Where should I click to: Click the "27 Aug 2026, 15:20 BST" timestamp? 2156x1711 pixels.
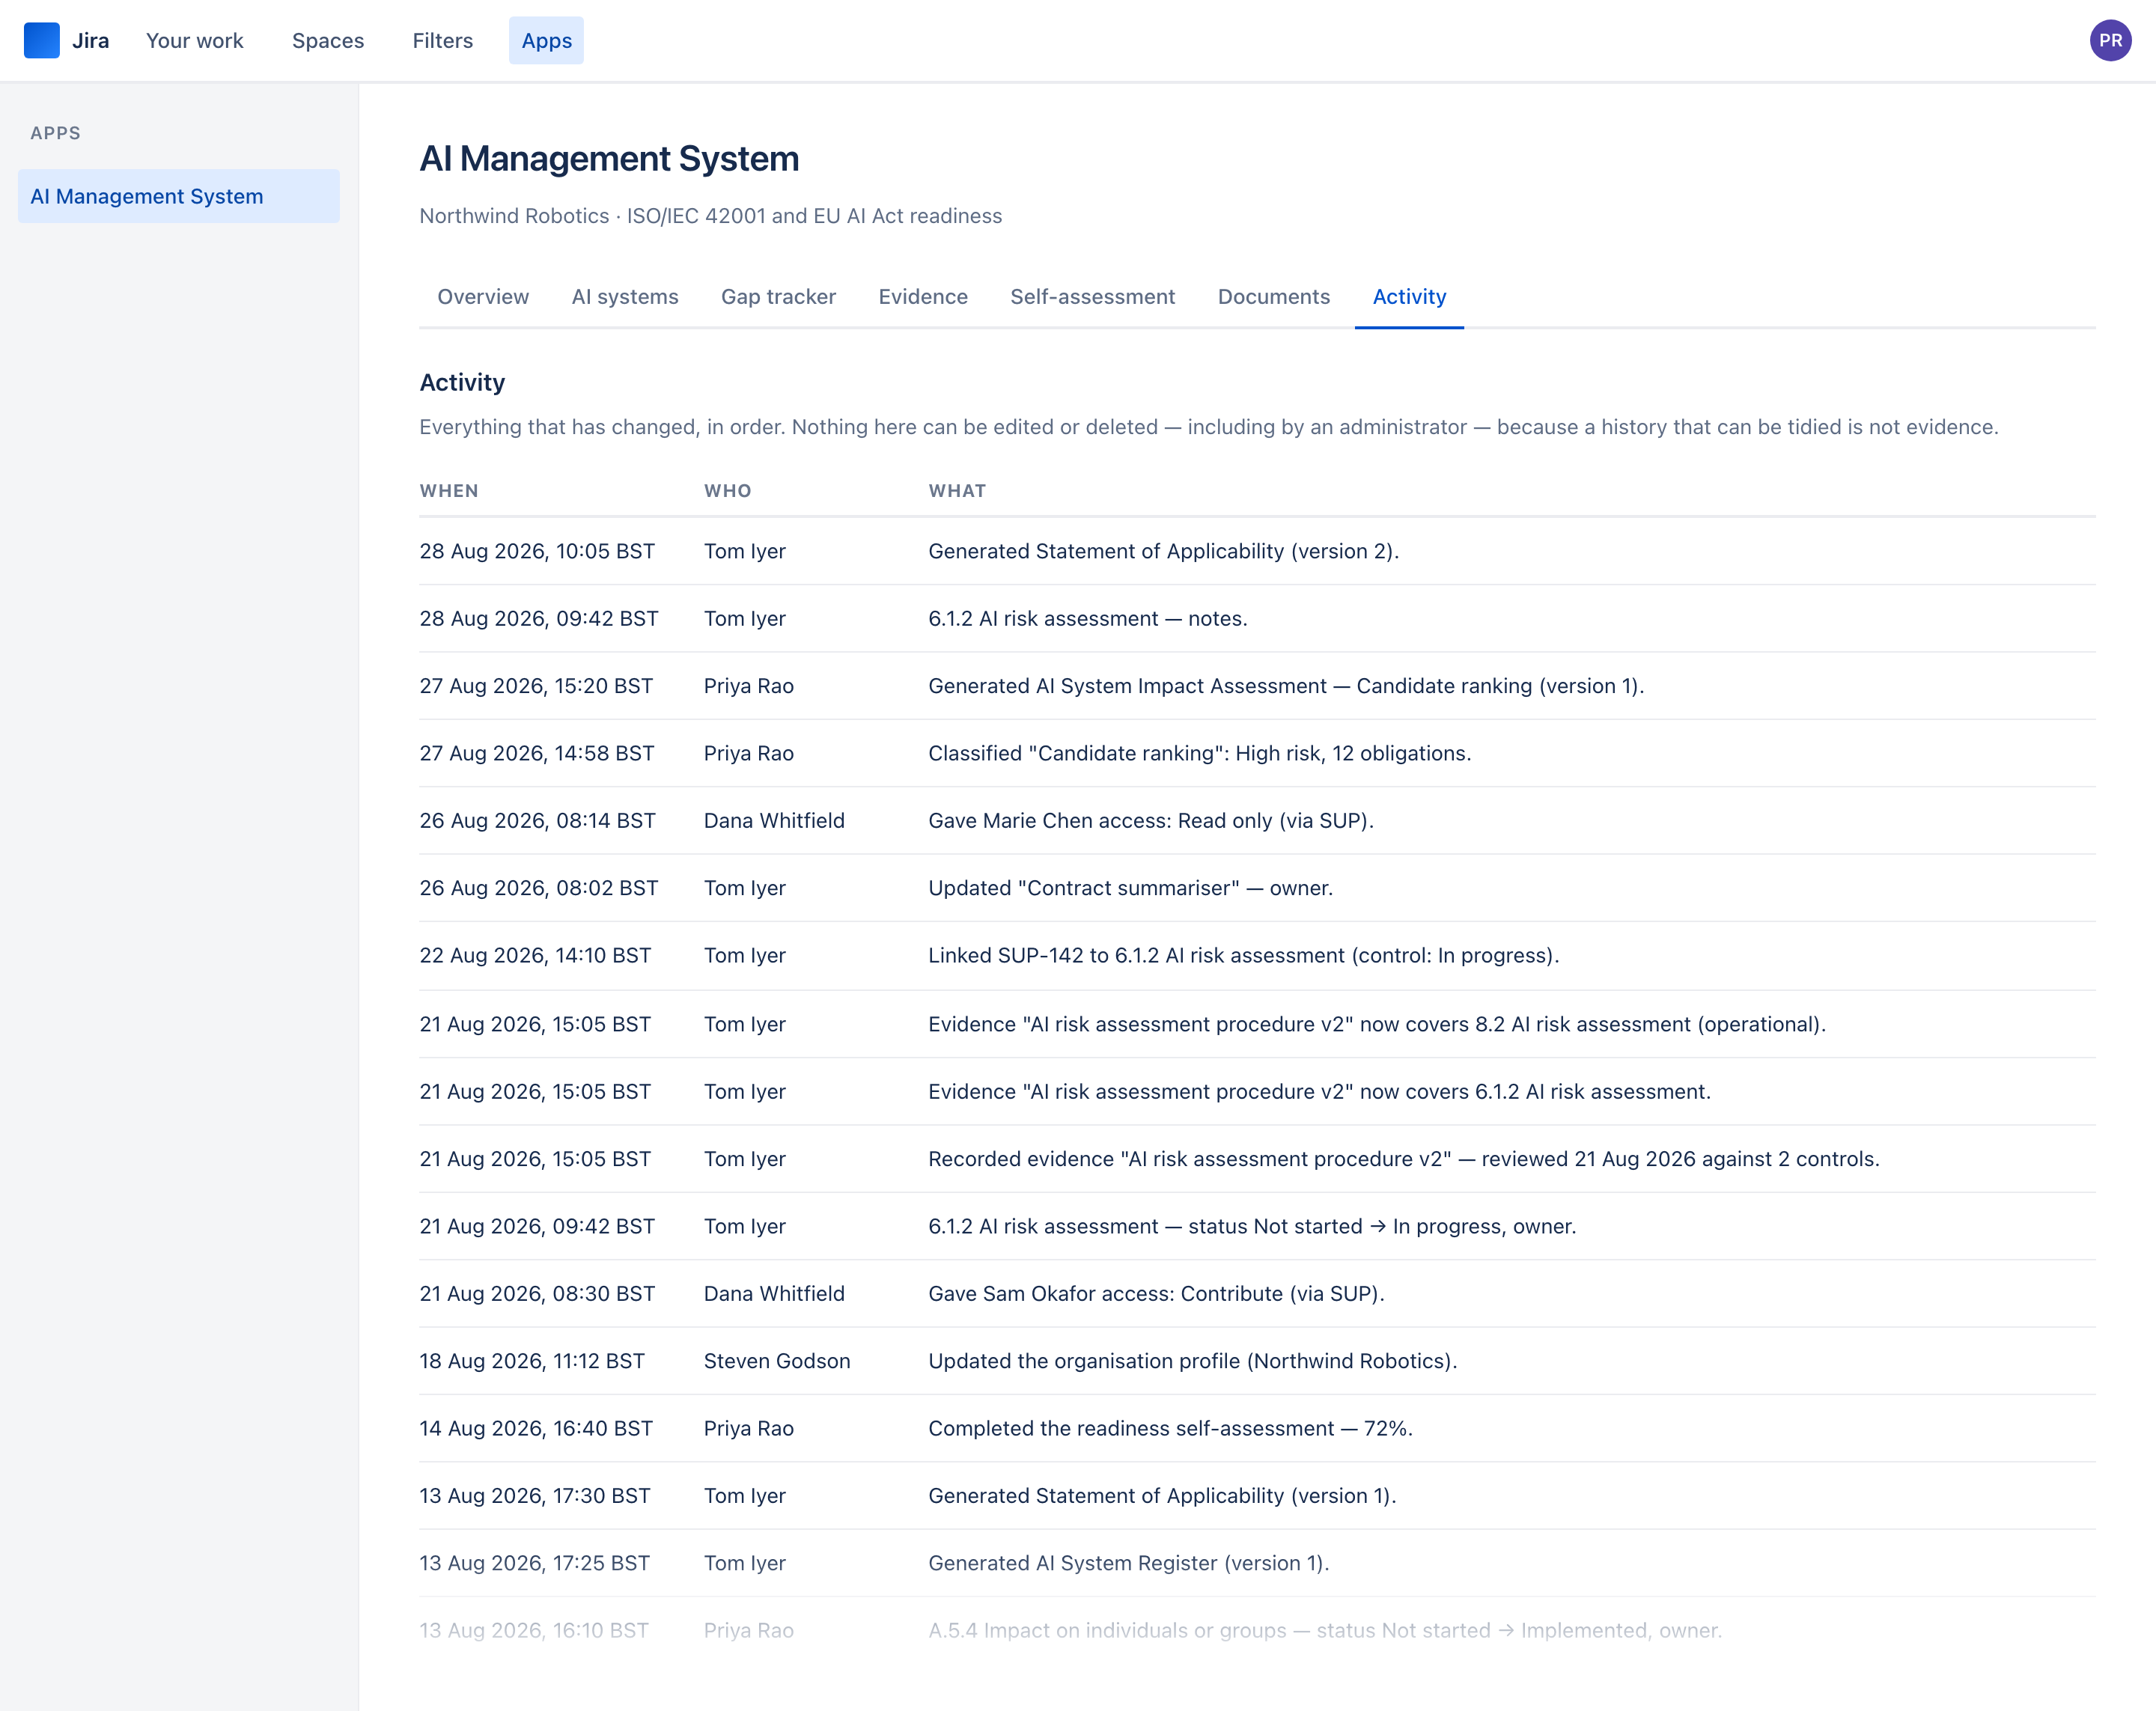(536, 686)
